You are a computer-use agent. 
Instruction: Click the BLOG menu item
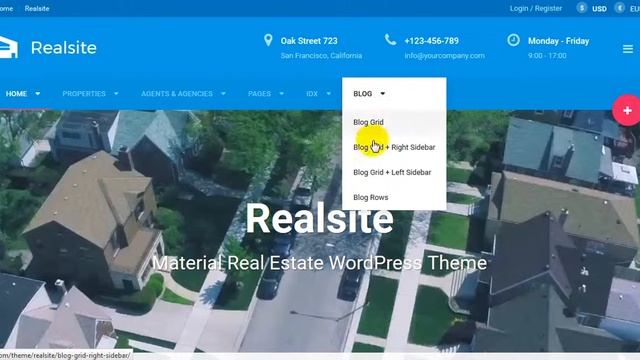pos(362,94)
